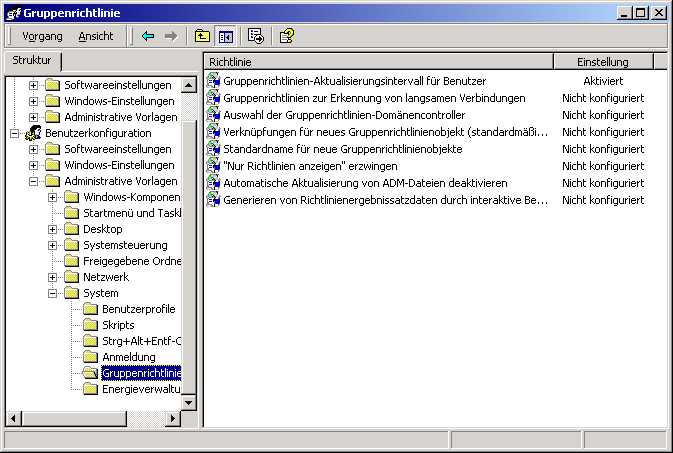Click the folder icon of Desktop
The height and width of the screenshot is (453, 673).
pos(71,229)
